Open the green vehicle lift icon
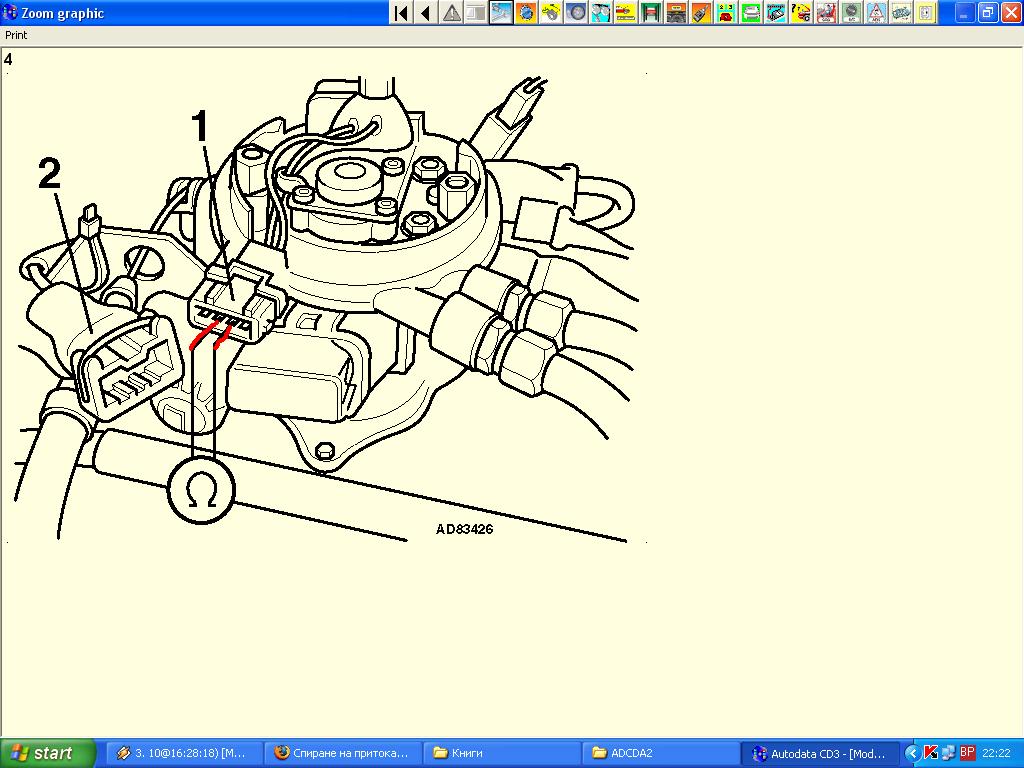The width and height of the screenshot is (1024, 768). 651,13
